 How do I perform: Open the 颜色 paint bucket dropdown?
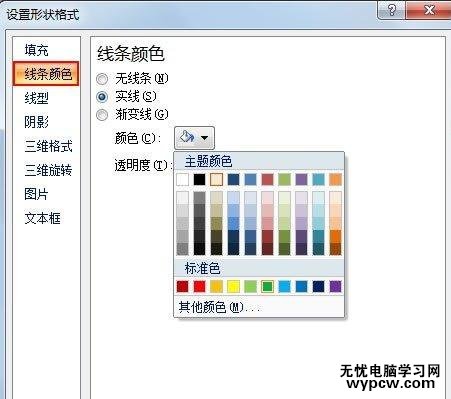point(194,137)
